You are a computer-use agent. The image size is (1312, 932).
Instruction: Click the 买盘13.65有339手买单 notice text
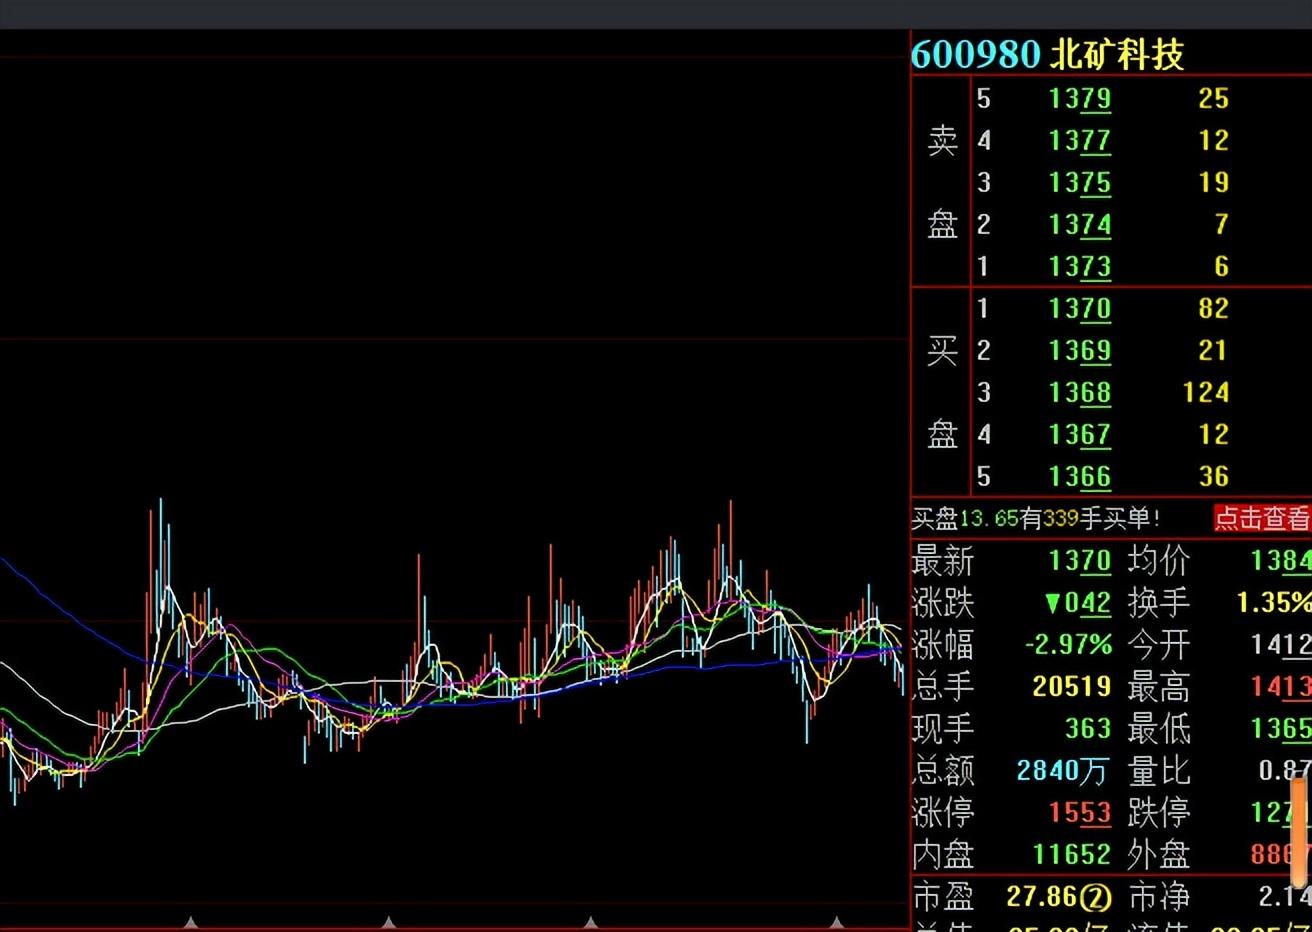click(x=1036, y=518)
